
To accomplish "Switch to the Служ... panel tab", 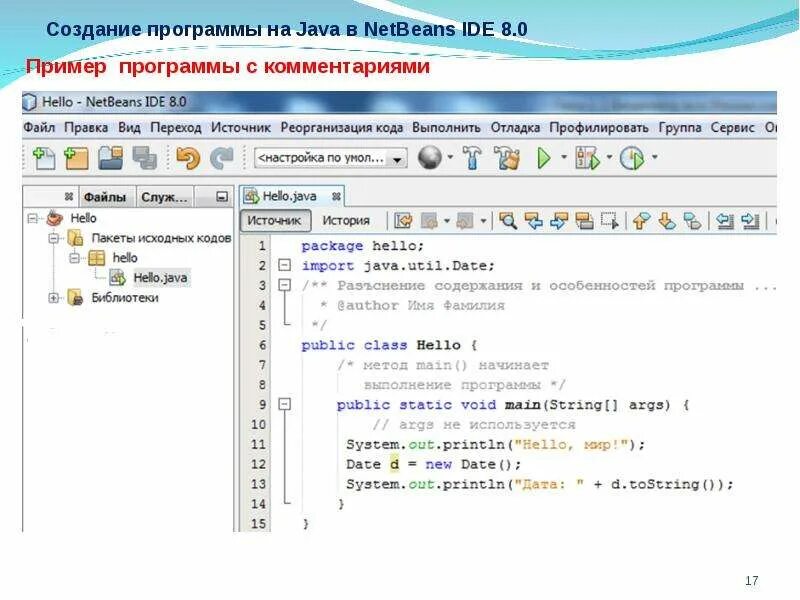I will pos(164,197).
